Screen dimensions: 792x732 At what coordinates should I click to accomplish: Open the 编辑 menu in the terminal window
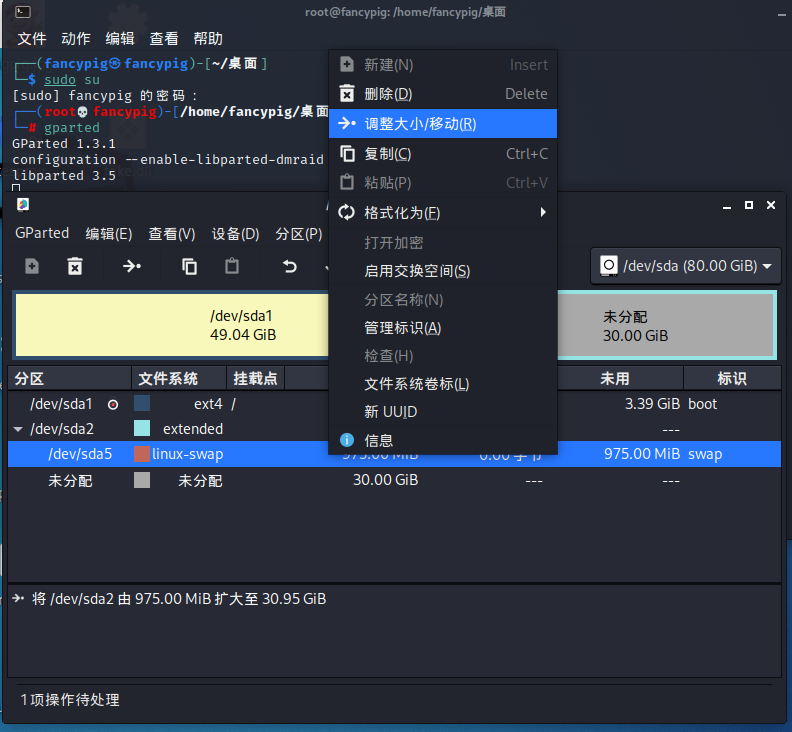coord(120,38)
